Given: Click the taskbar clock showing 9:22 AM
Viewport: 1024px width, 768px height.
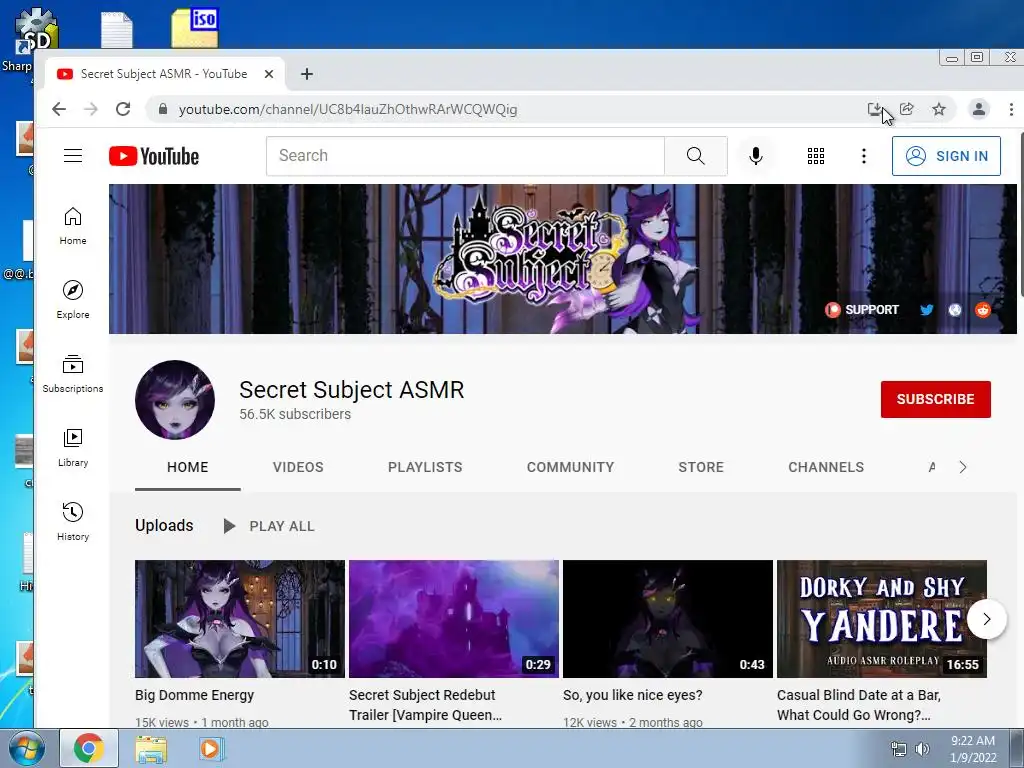Looking at the screenshot, I should tap(973, 749).
